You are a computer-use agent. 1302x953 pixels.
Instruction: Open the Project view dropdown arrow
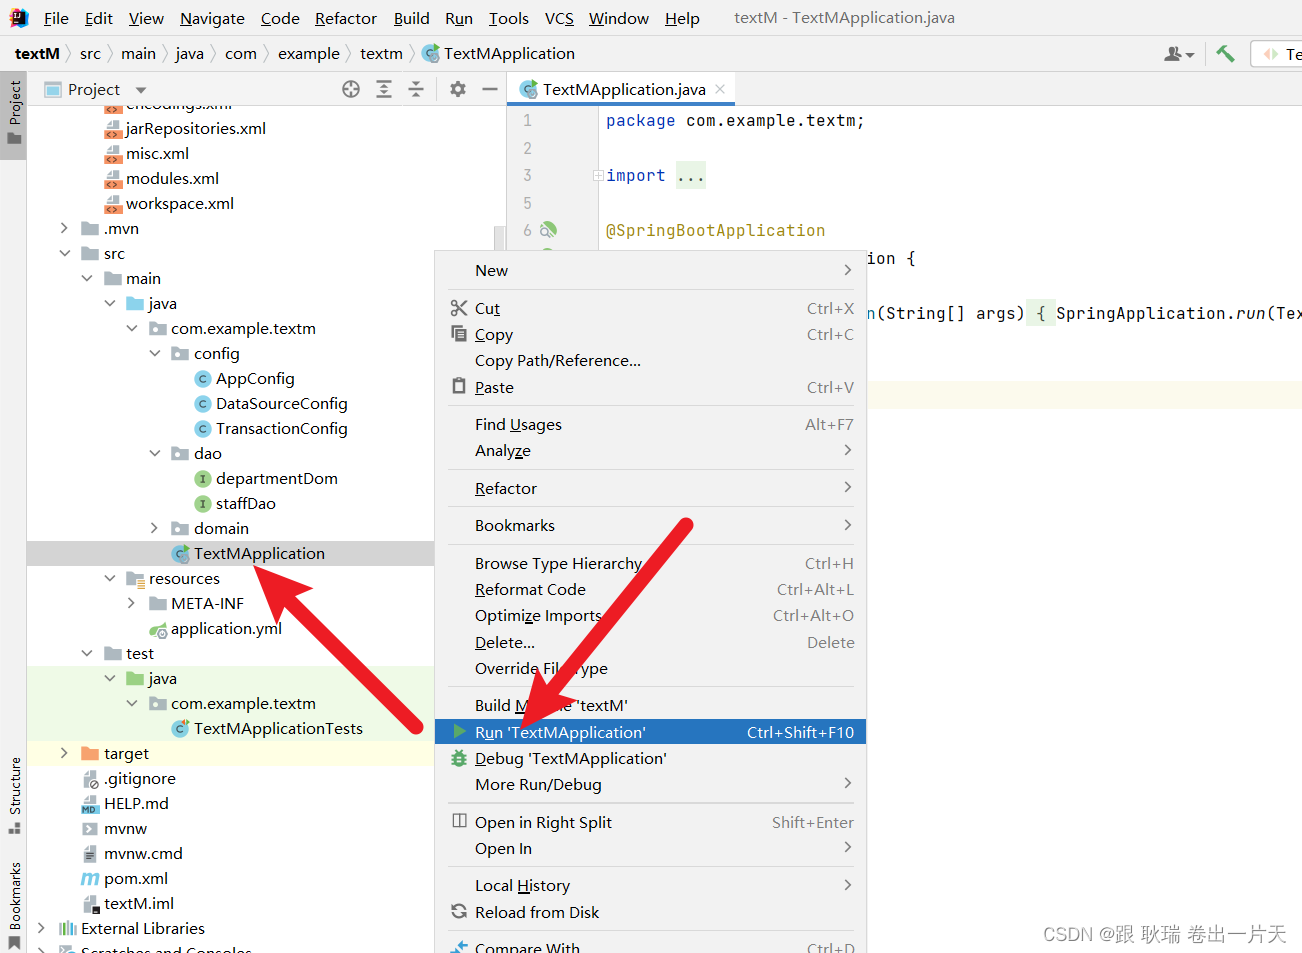(x=141, y=90)
